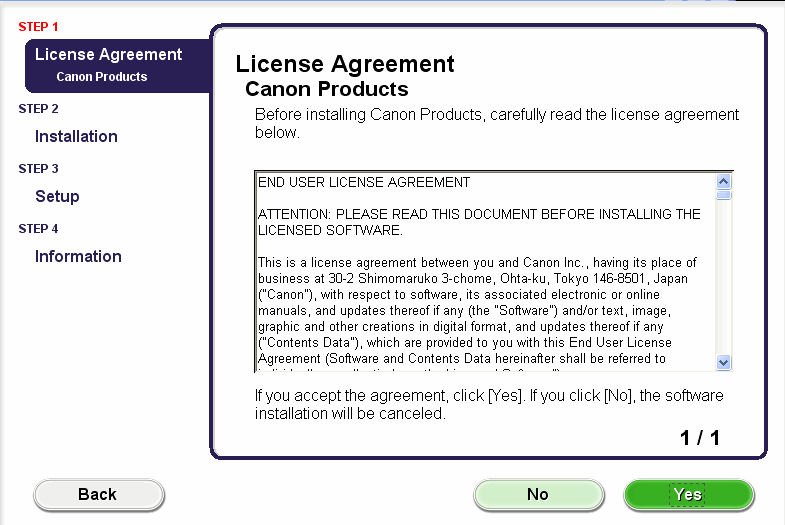Image resolution: width=785 pixels, height=525 pixels.
Task: Click the license text scroll-down arrow
Action: pos(724,363)
